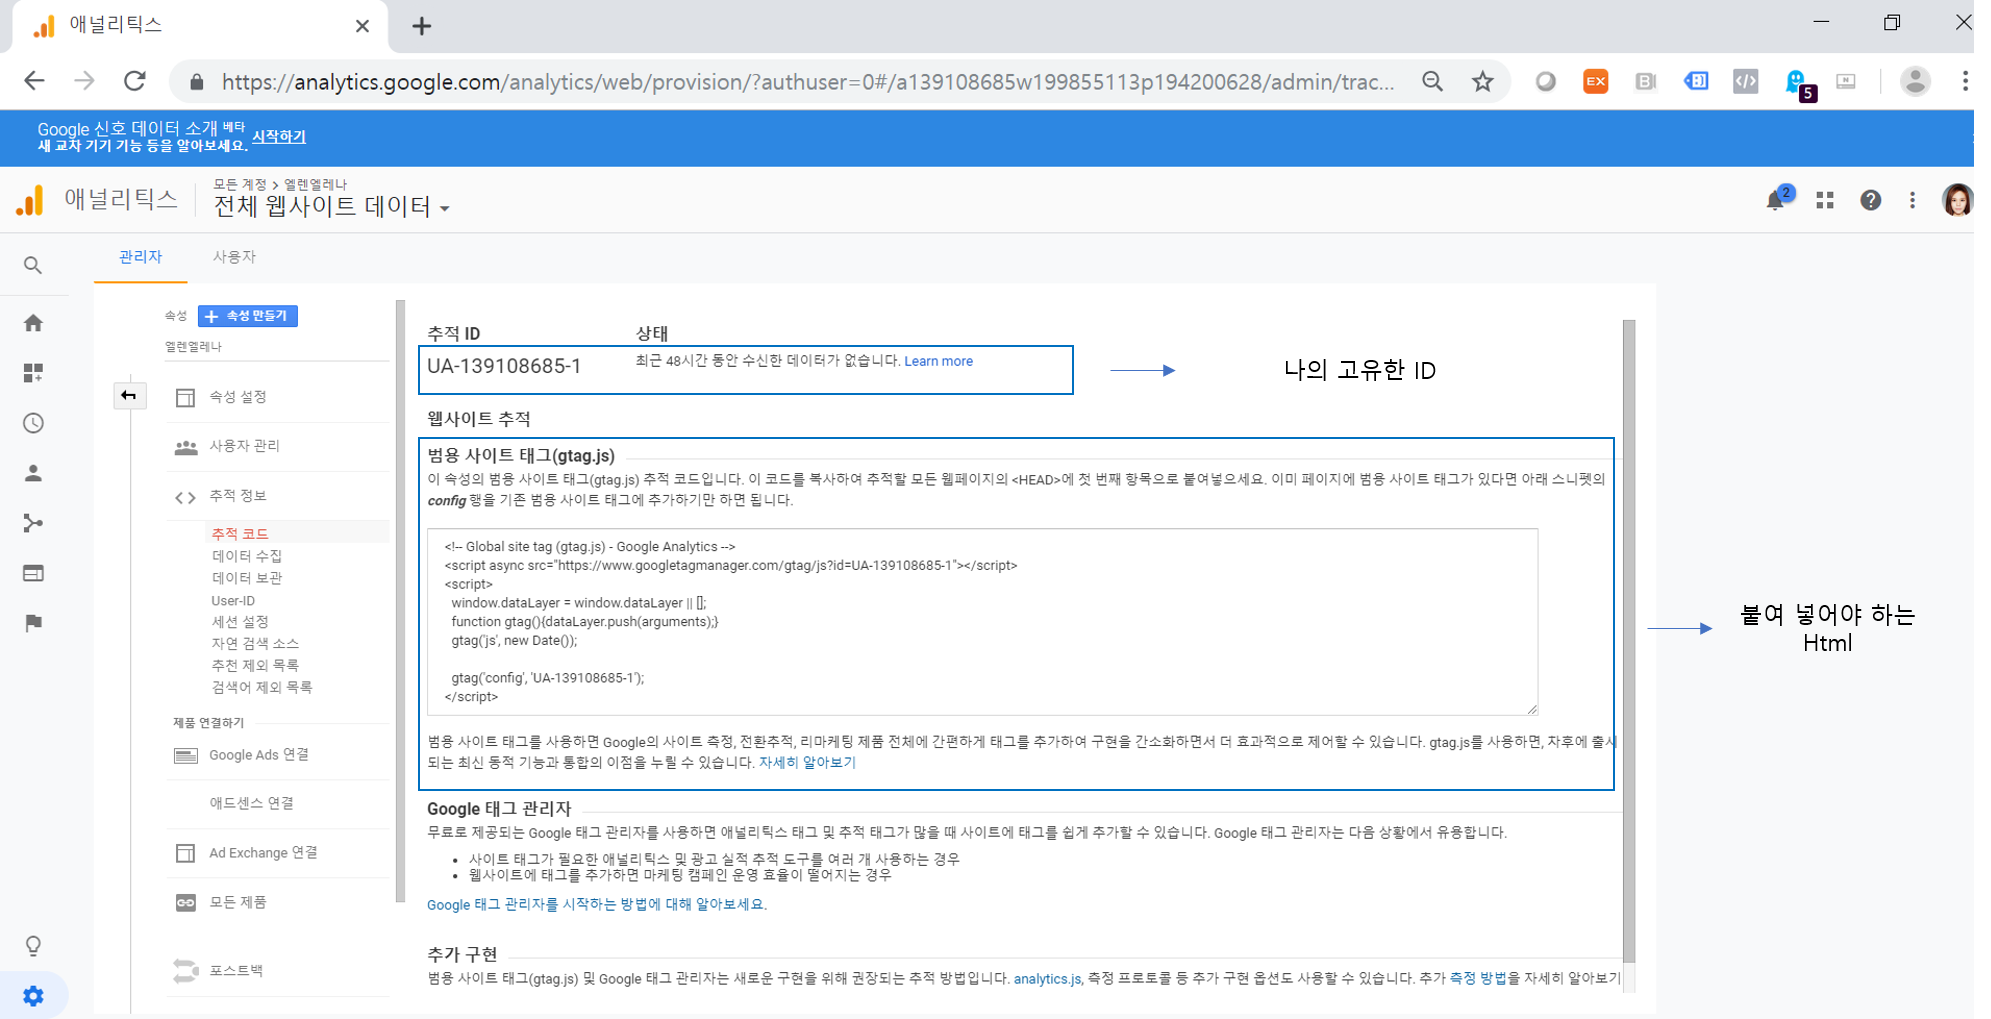Open 속성 설정 in property menu
The height and width of the screenshot is (1019, 1991).
click(237, 397)
